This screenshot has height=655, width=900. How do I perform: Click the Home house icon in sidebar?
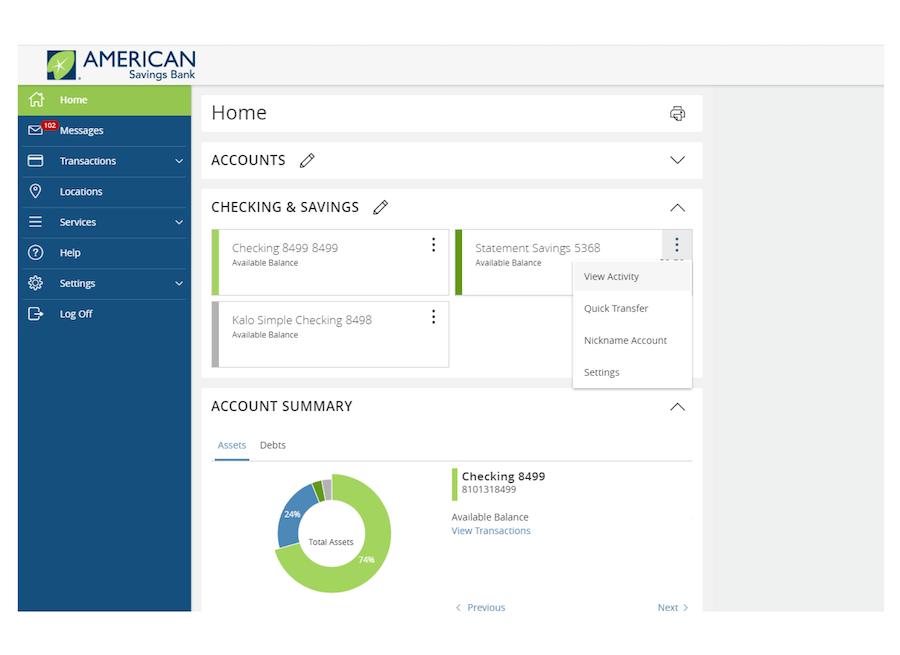[36, 99]
